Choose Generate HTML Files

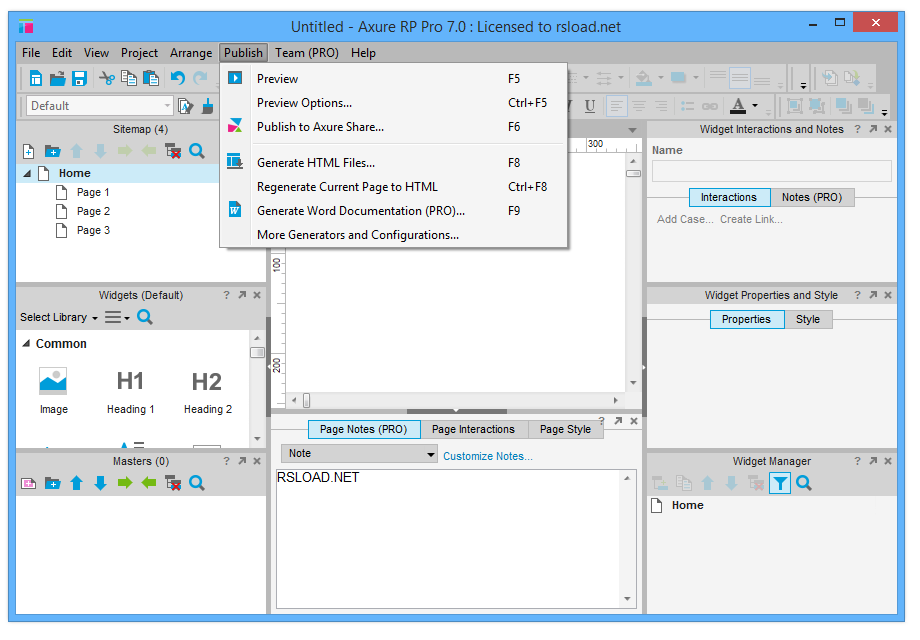[394, 163]
